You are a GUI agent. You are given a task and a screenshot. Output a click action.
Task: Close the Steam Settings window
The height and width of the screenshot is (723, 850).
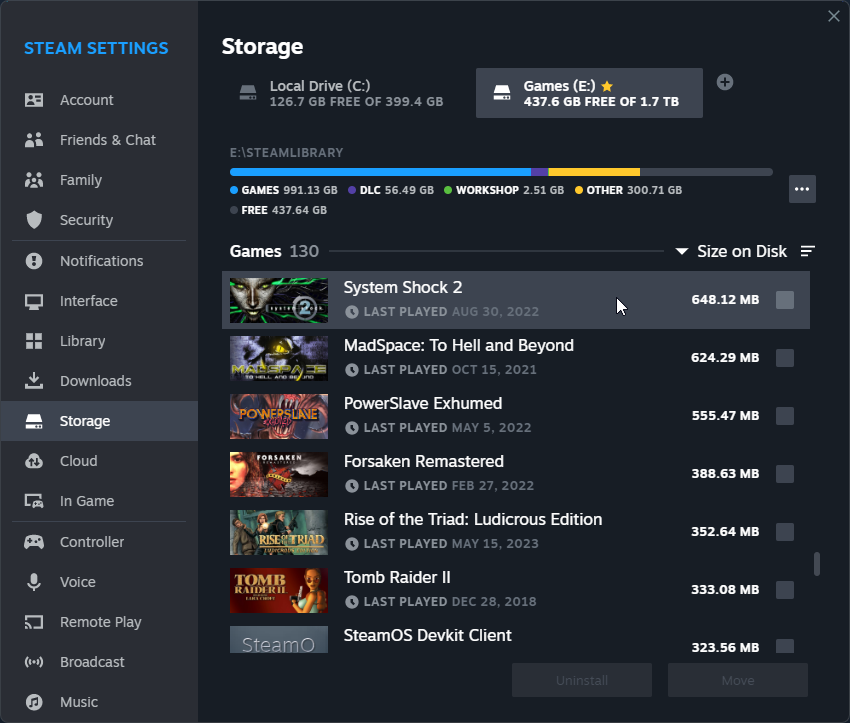[834, 16]
